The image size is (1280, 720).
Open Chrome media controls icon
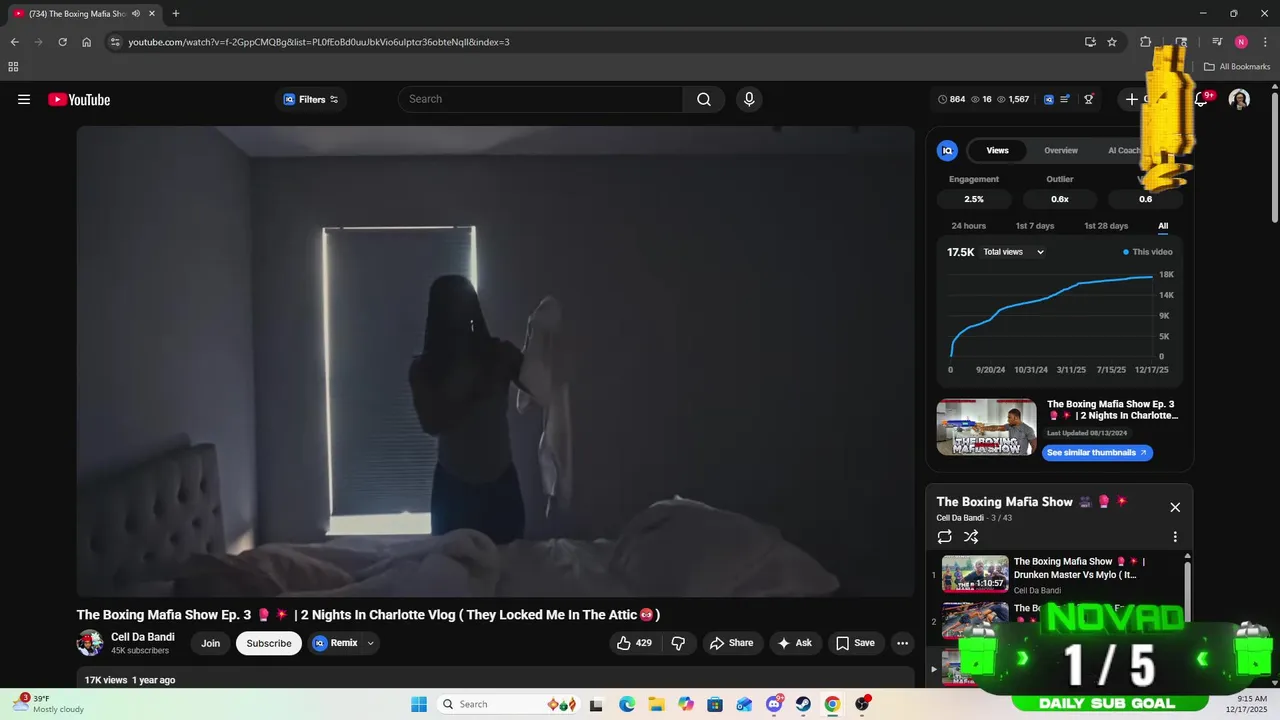(1217, 42)
